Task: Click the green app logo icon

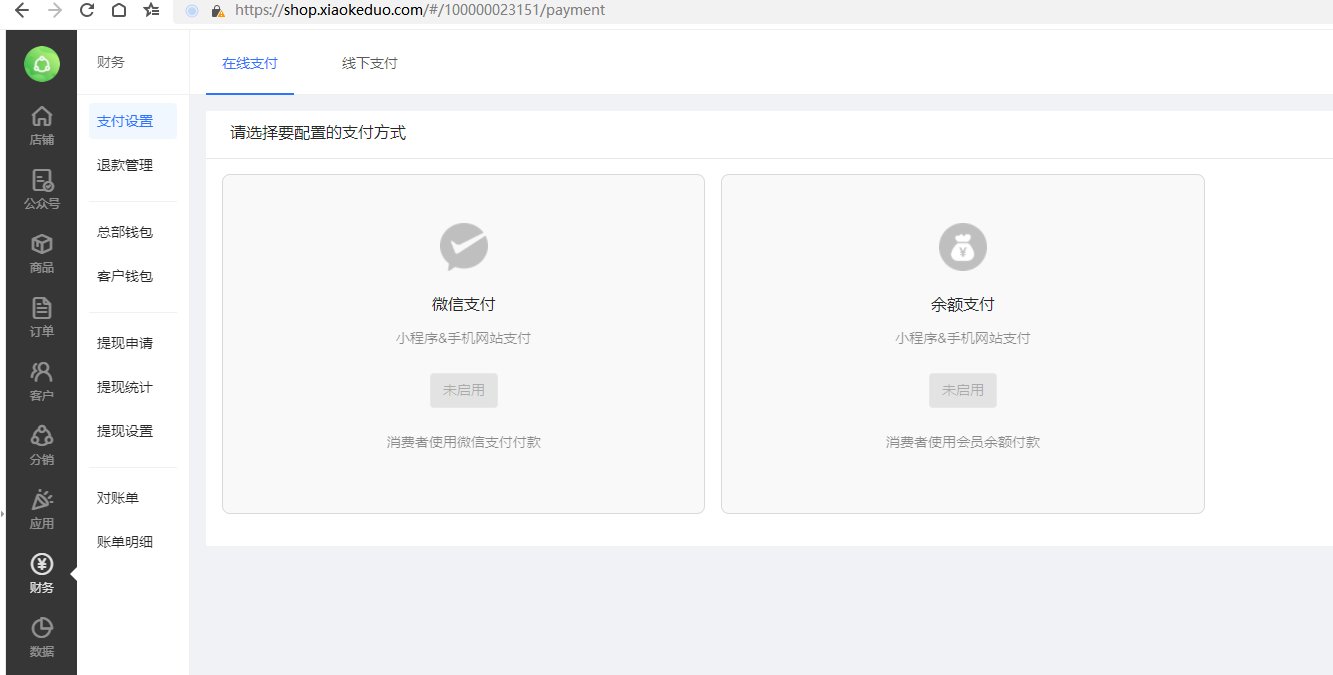Action: (x=42, y=64)
